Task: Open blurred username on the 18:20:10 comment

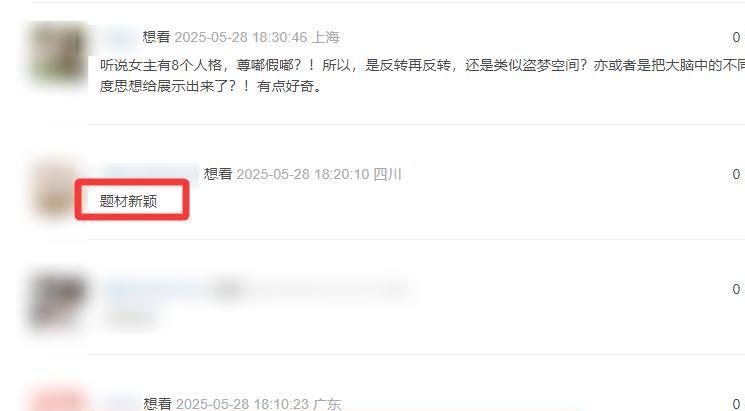Action: click(x=150, y=173)
